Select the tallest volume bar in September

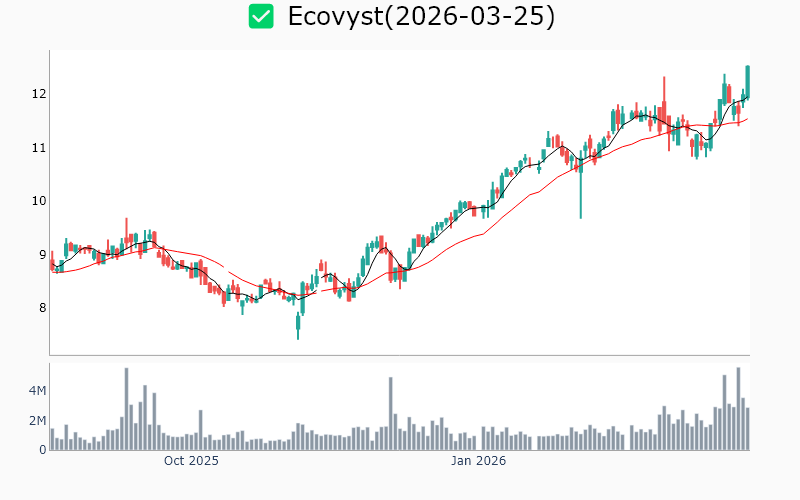(127, 410)
